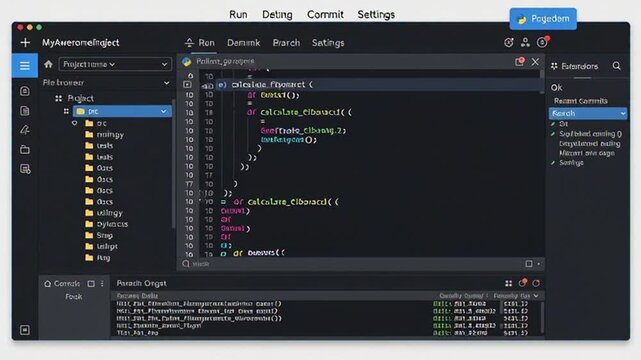Open the notification icon with red badge
The width and height of the screenshot is (641, 360).
(x=542, y=42)
